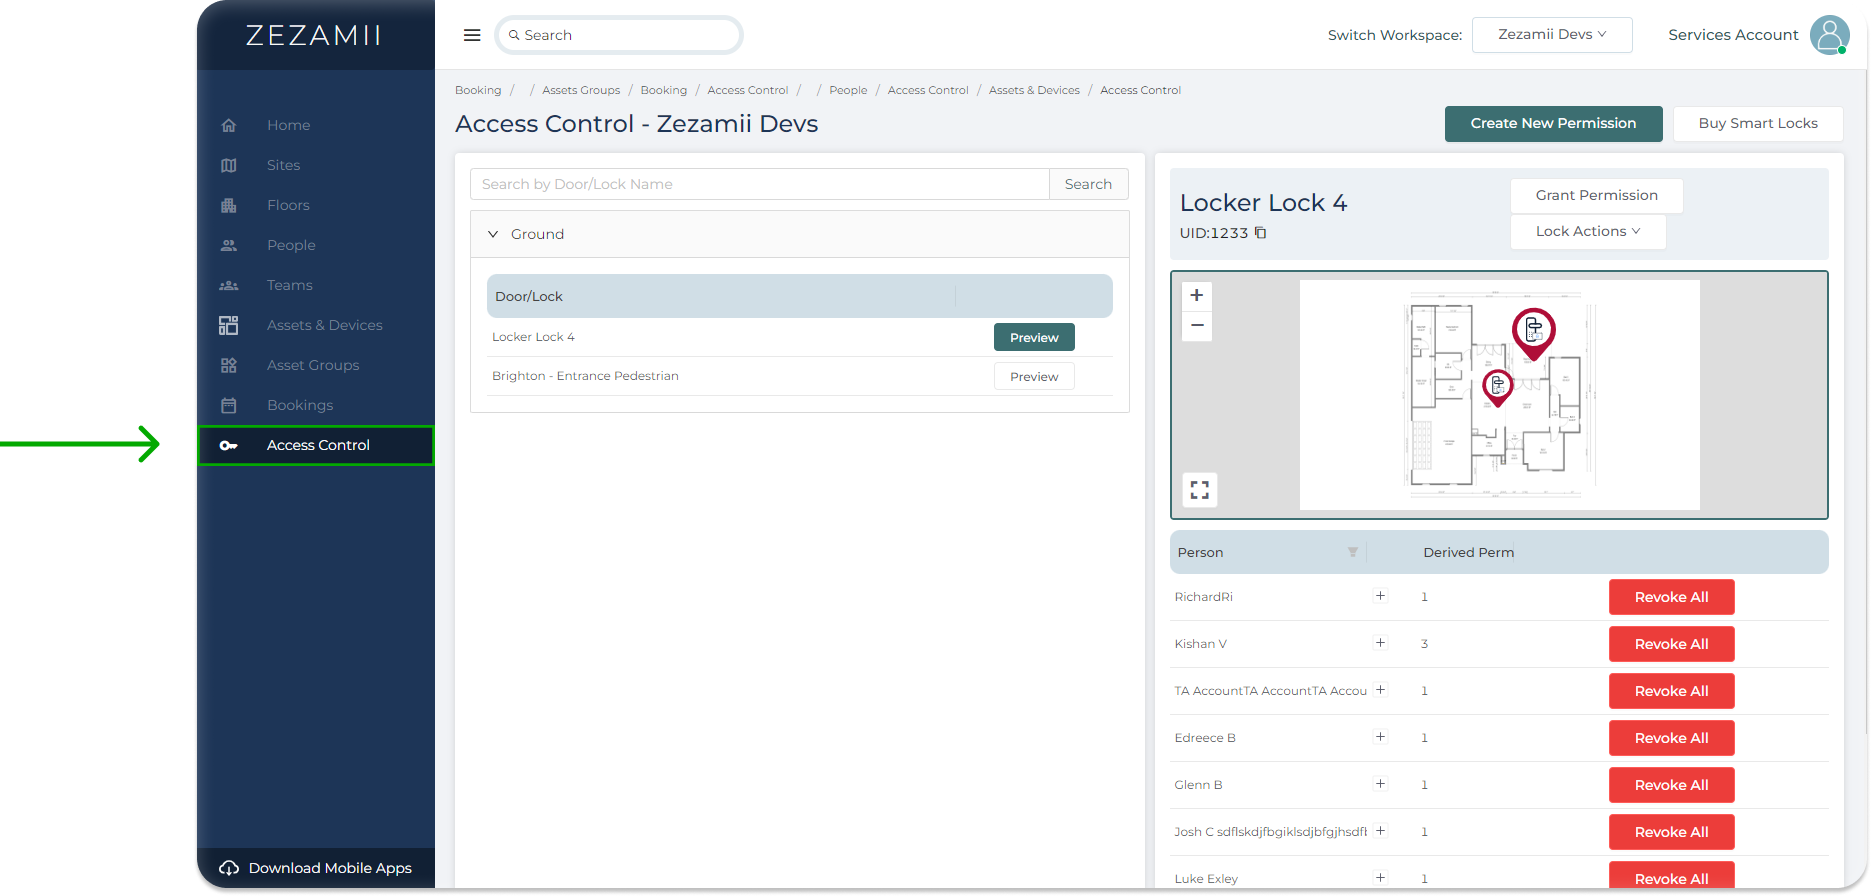The image size is (1871, 896).
Task: Click the People icon in sidebar
Action: (229, 245)
